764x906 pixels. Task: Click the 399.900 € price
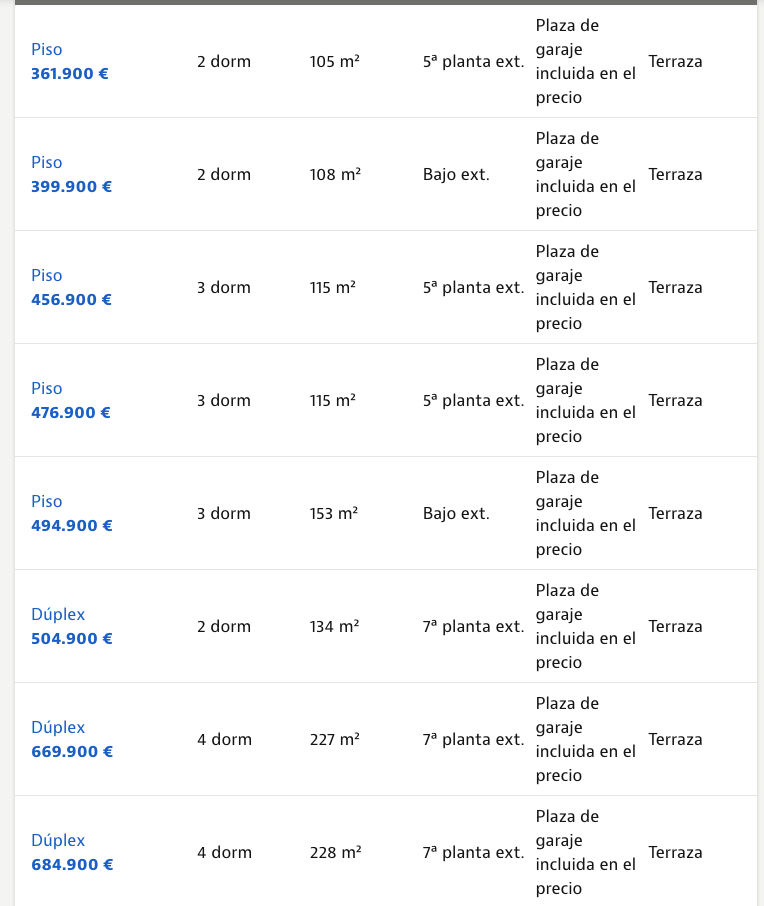(x=72, y=187)
